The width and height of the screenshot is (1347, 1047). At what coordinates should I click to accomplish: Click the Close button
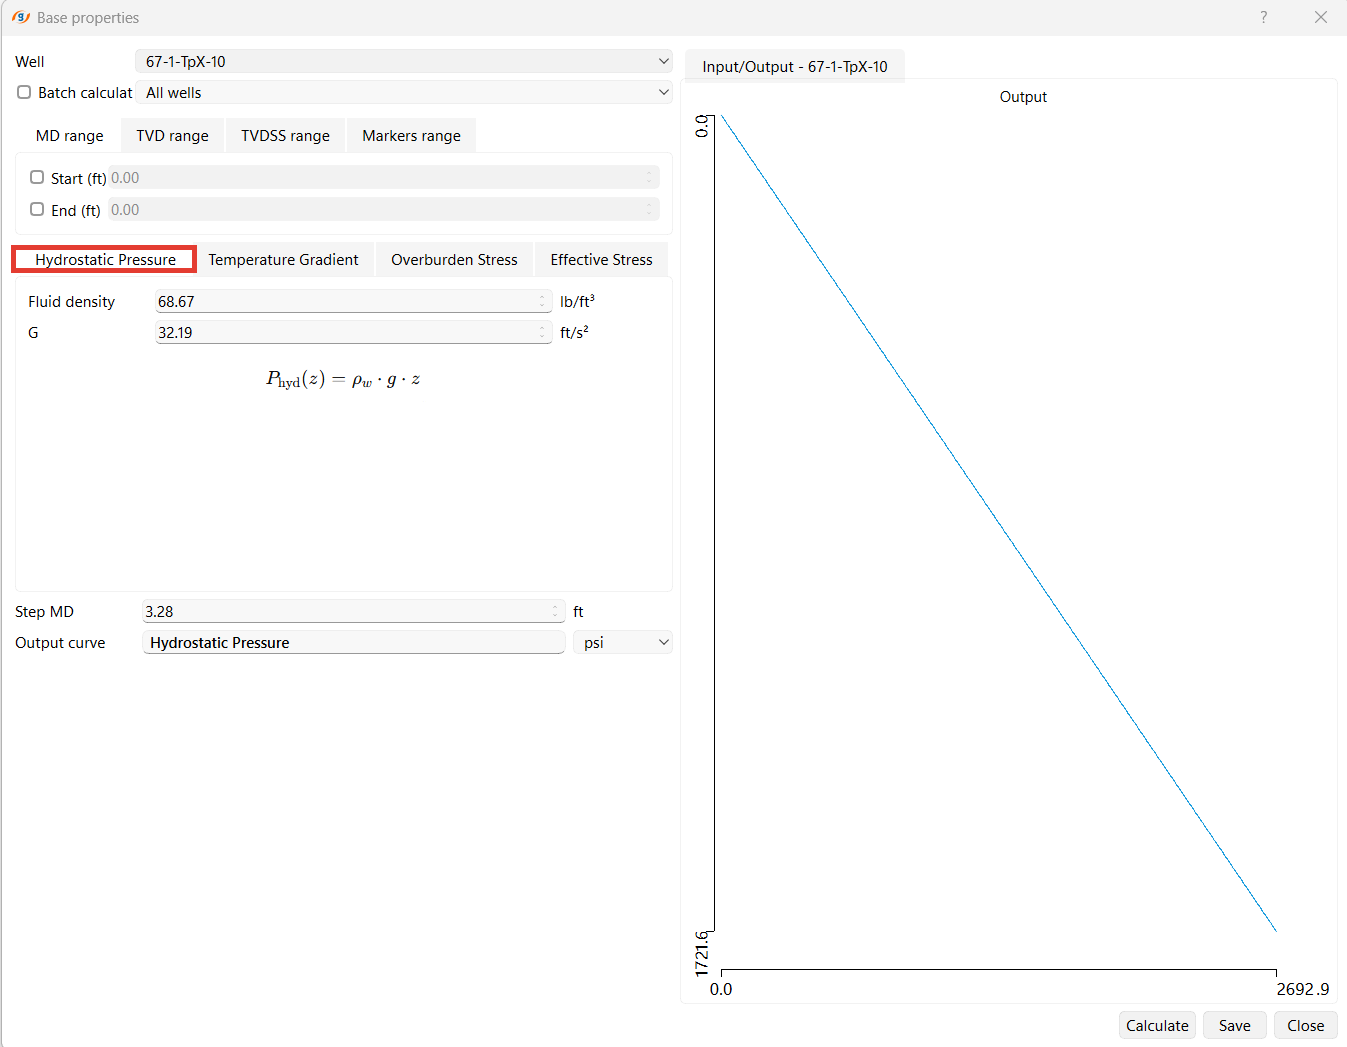pyautogui.click(x=1306, y=1025)
